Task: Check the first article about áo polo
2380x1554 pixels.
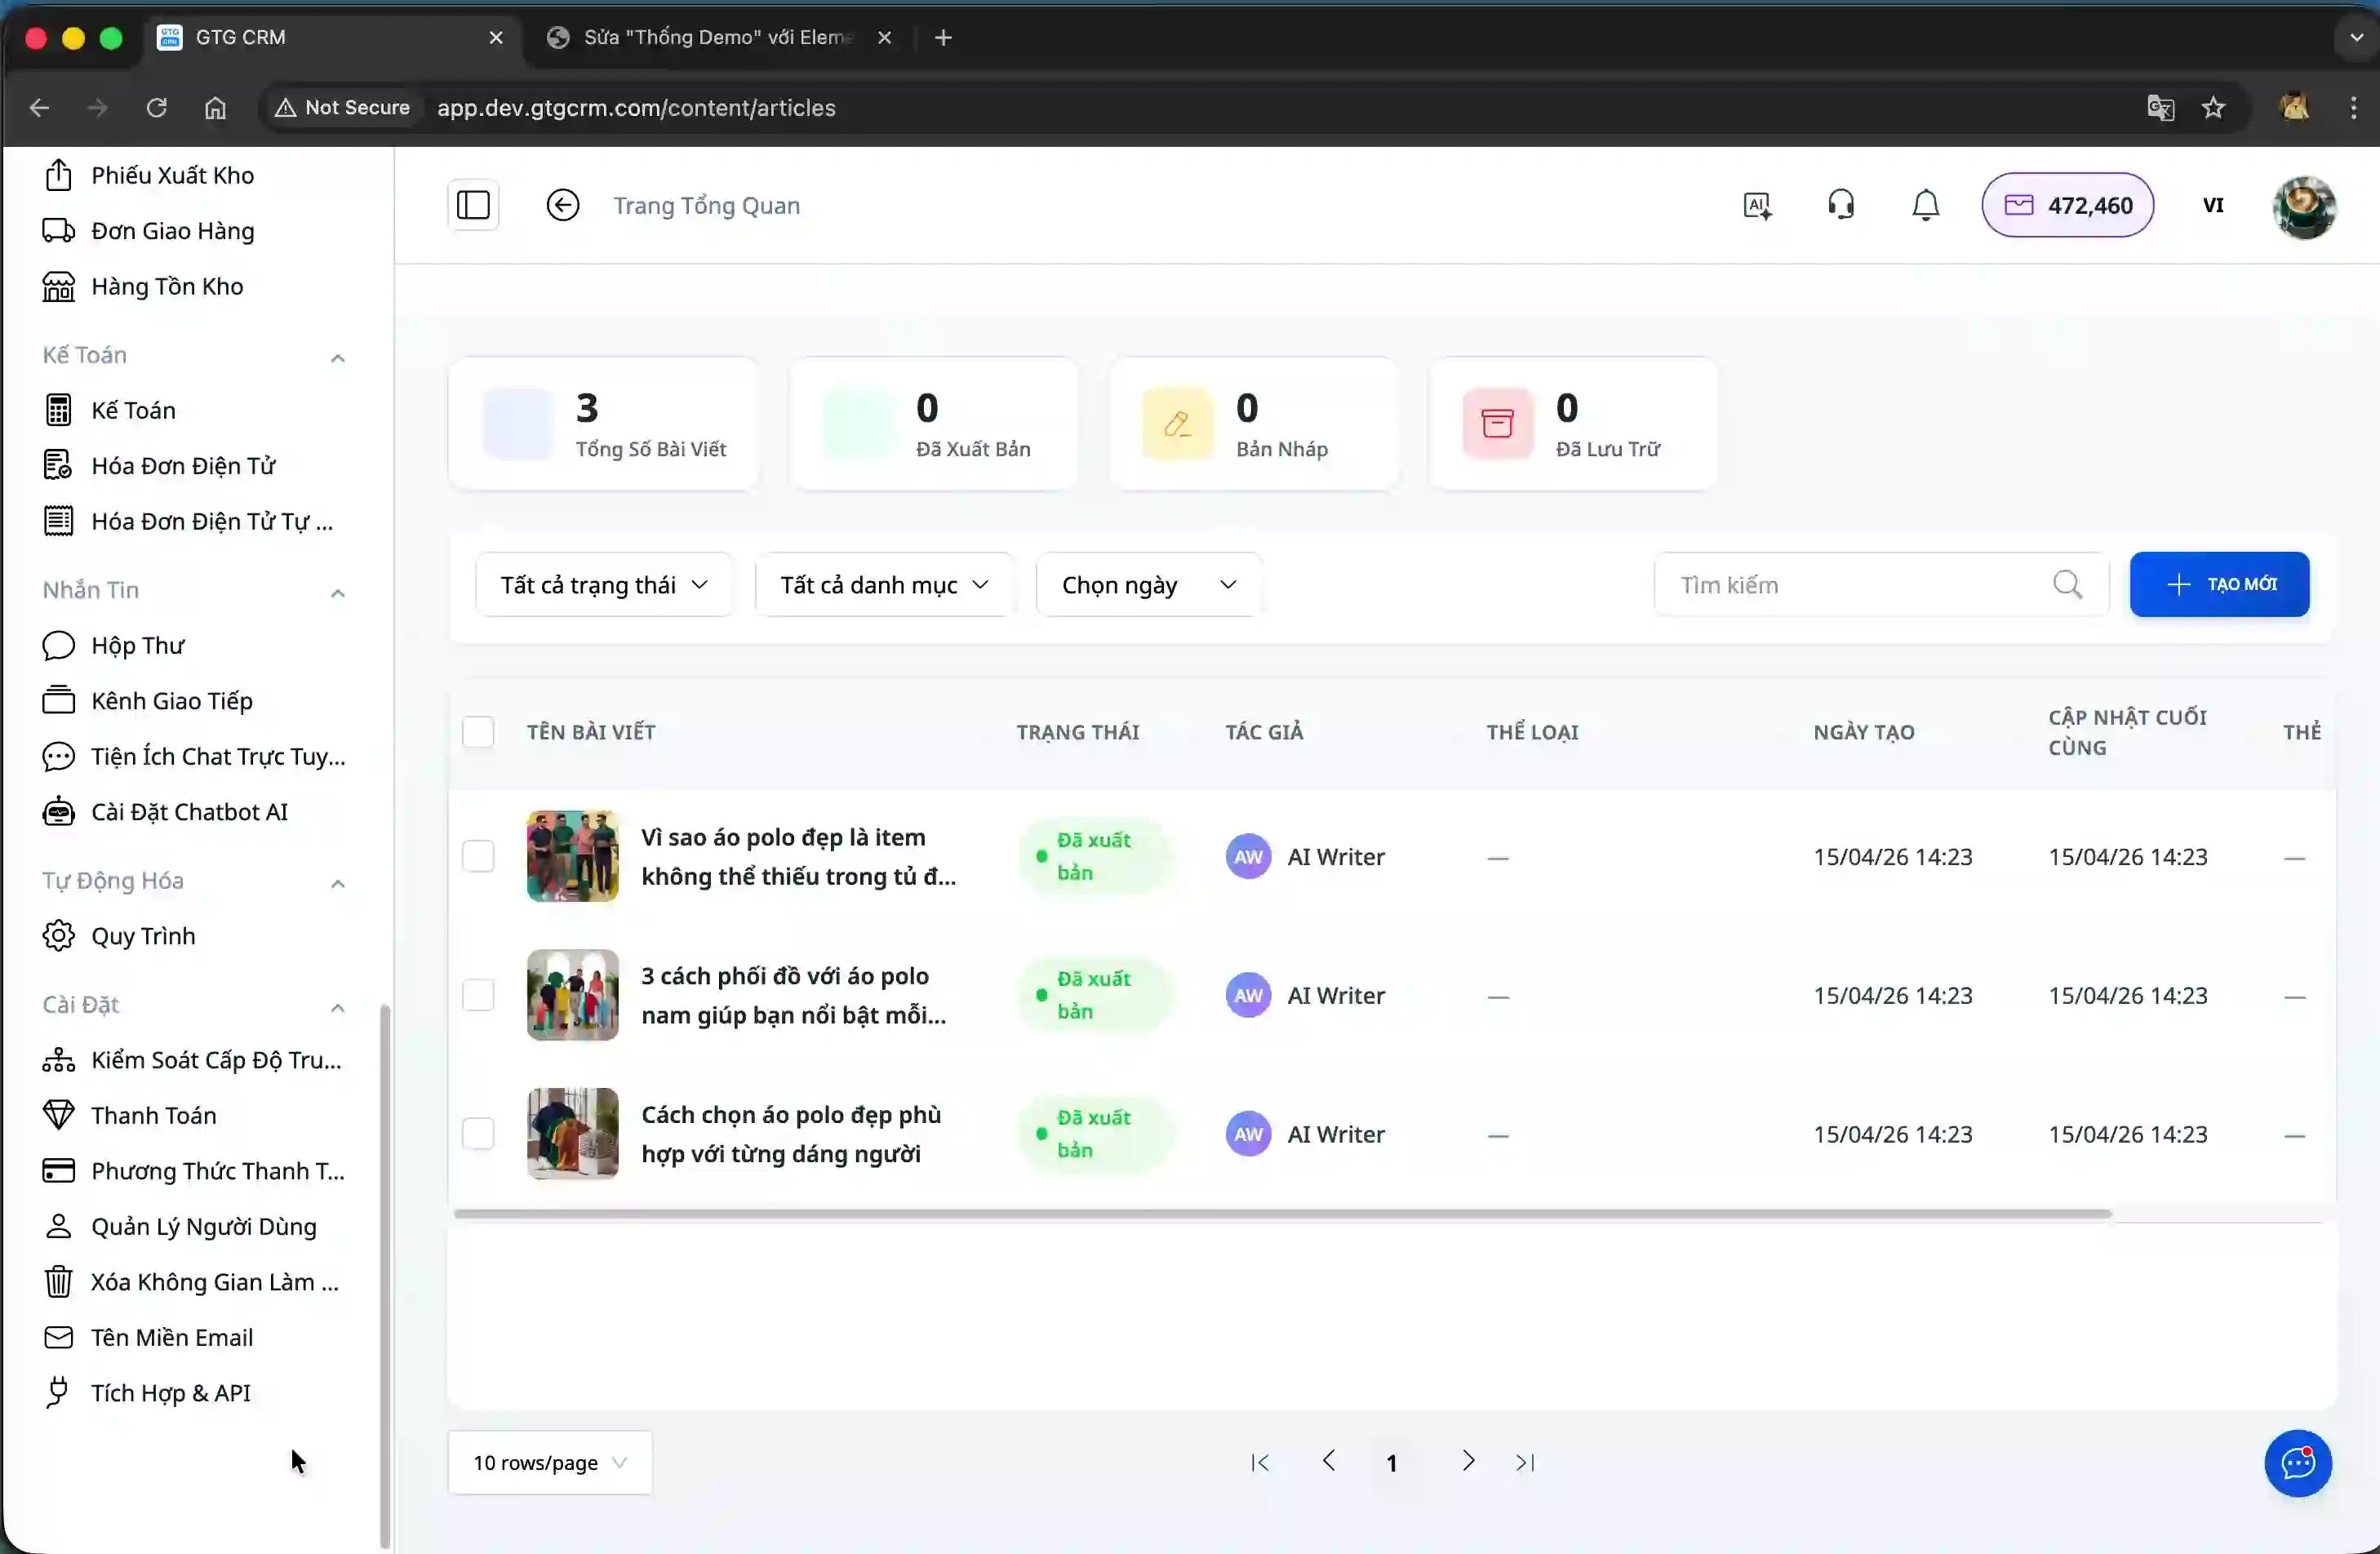Action: click(x=478, y=856)
